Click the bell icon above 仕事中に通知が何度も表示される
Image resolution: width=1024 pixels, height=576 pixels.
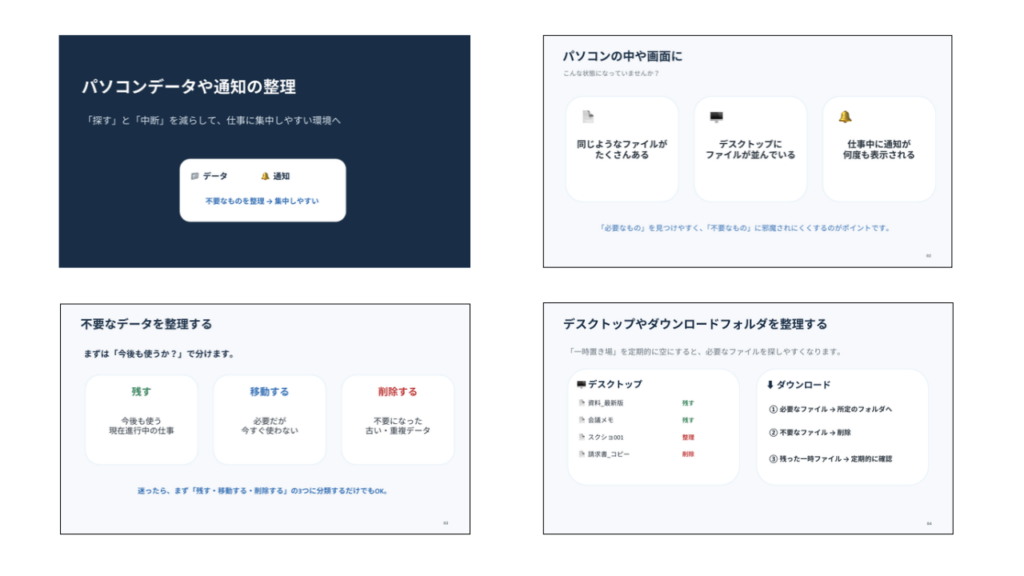click(x=845, y=116)
